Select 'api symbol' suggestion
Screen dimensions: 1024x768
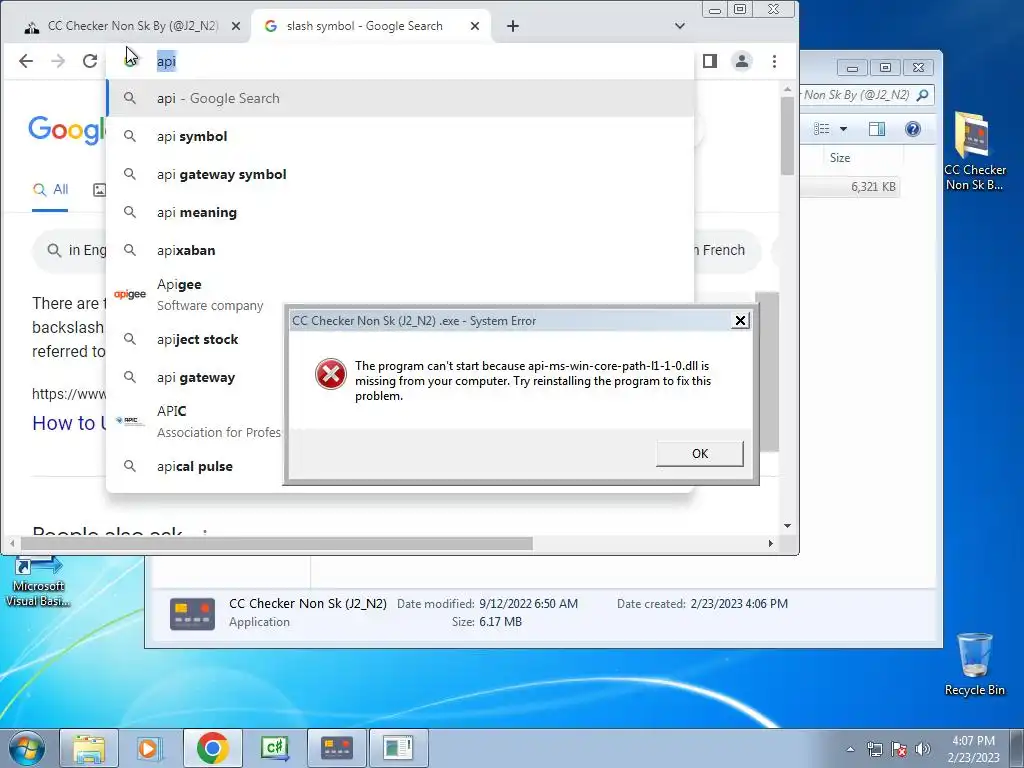pos(400,136)
